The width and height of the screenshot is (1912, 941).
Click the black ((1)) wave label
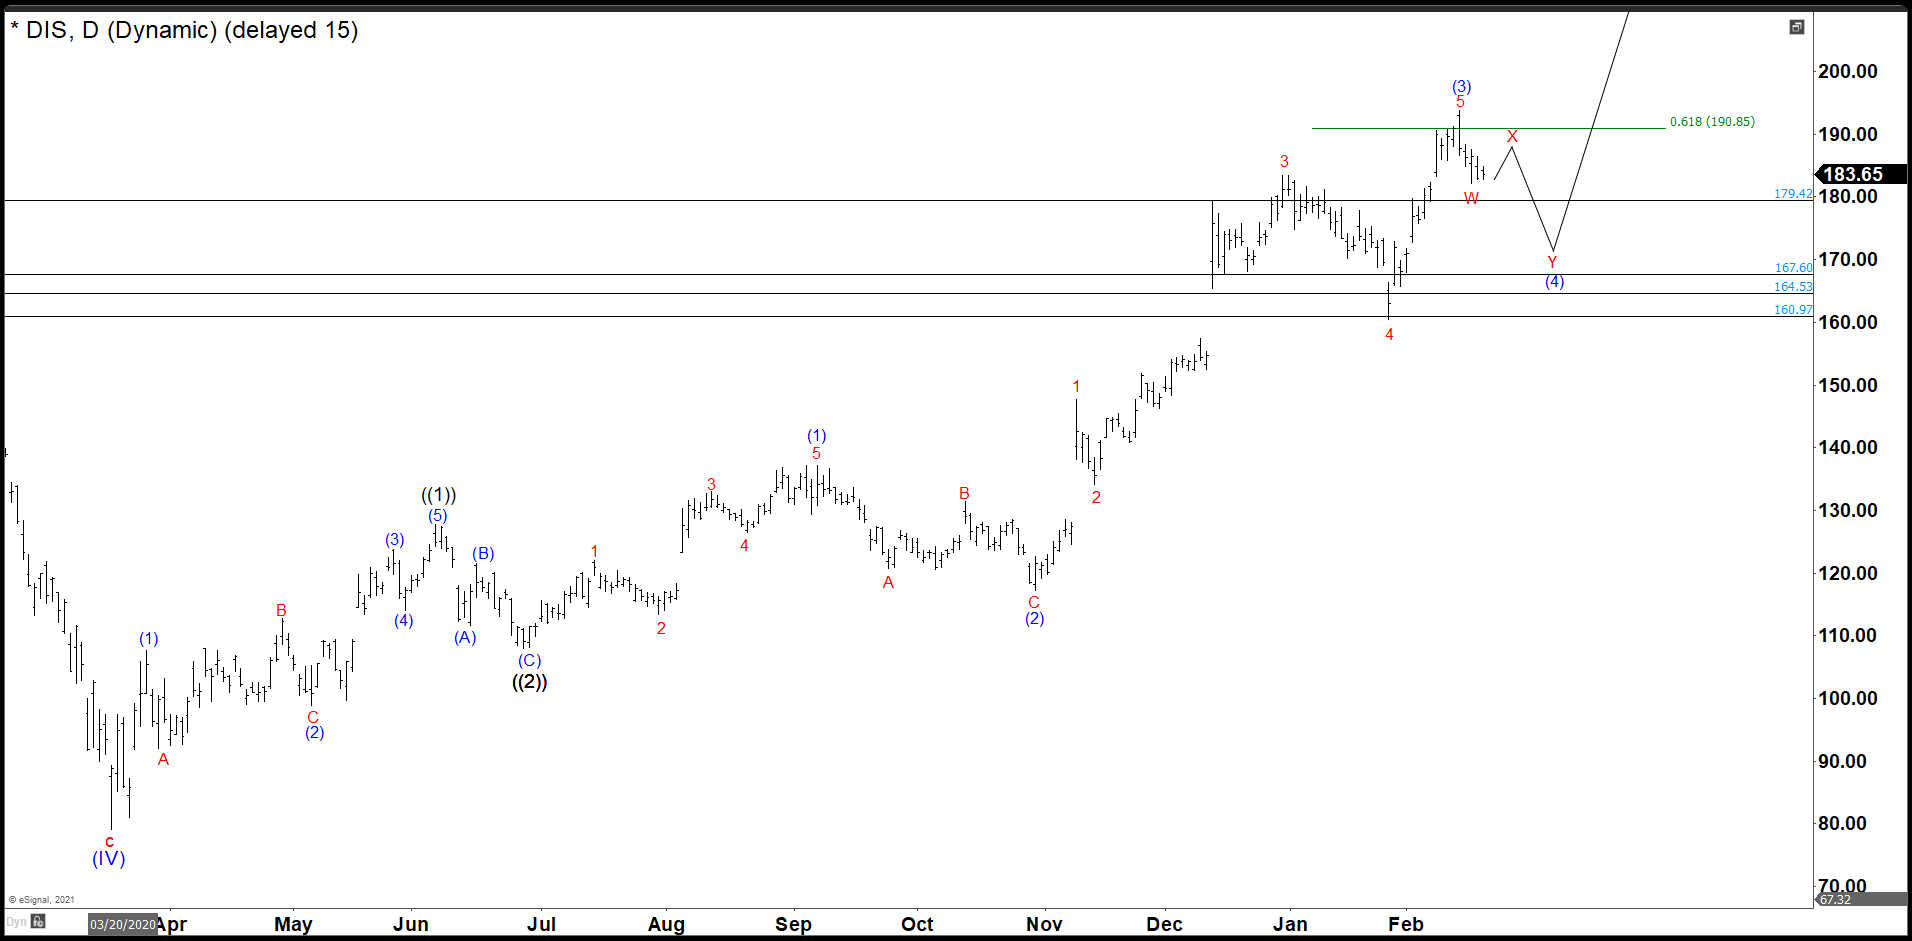[438, 495]
